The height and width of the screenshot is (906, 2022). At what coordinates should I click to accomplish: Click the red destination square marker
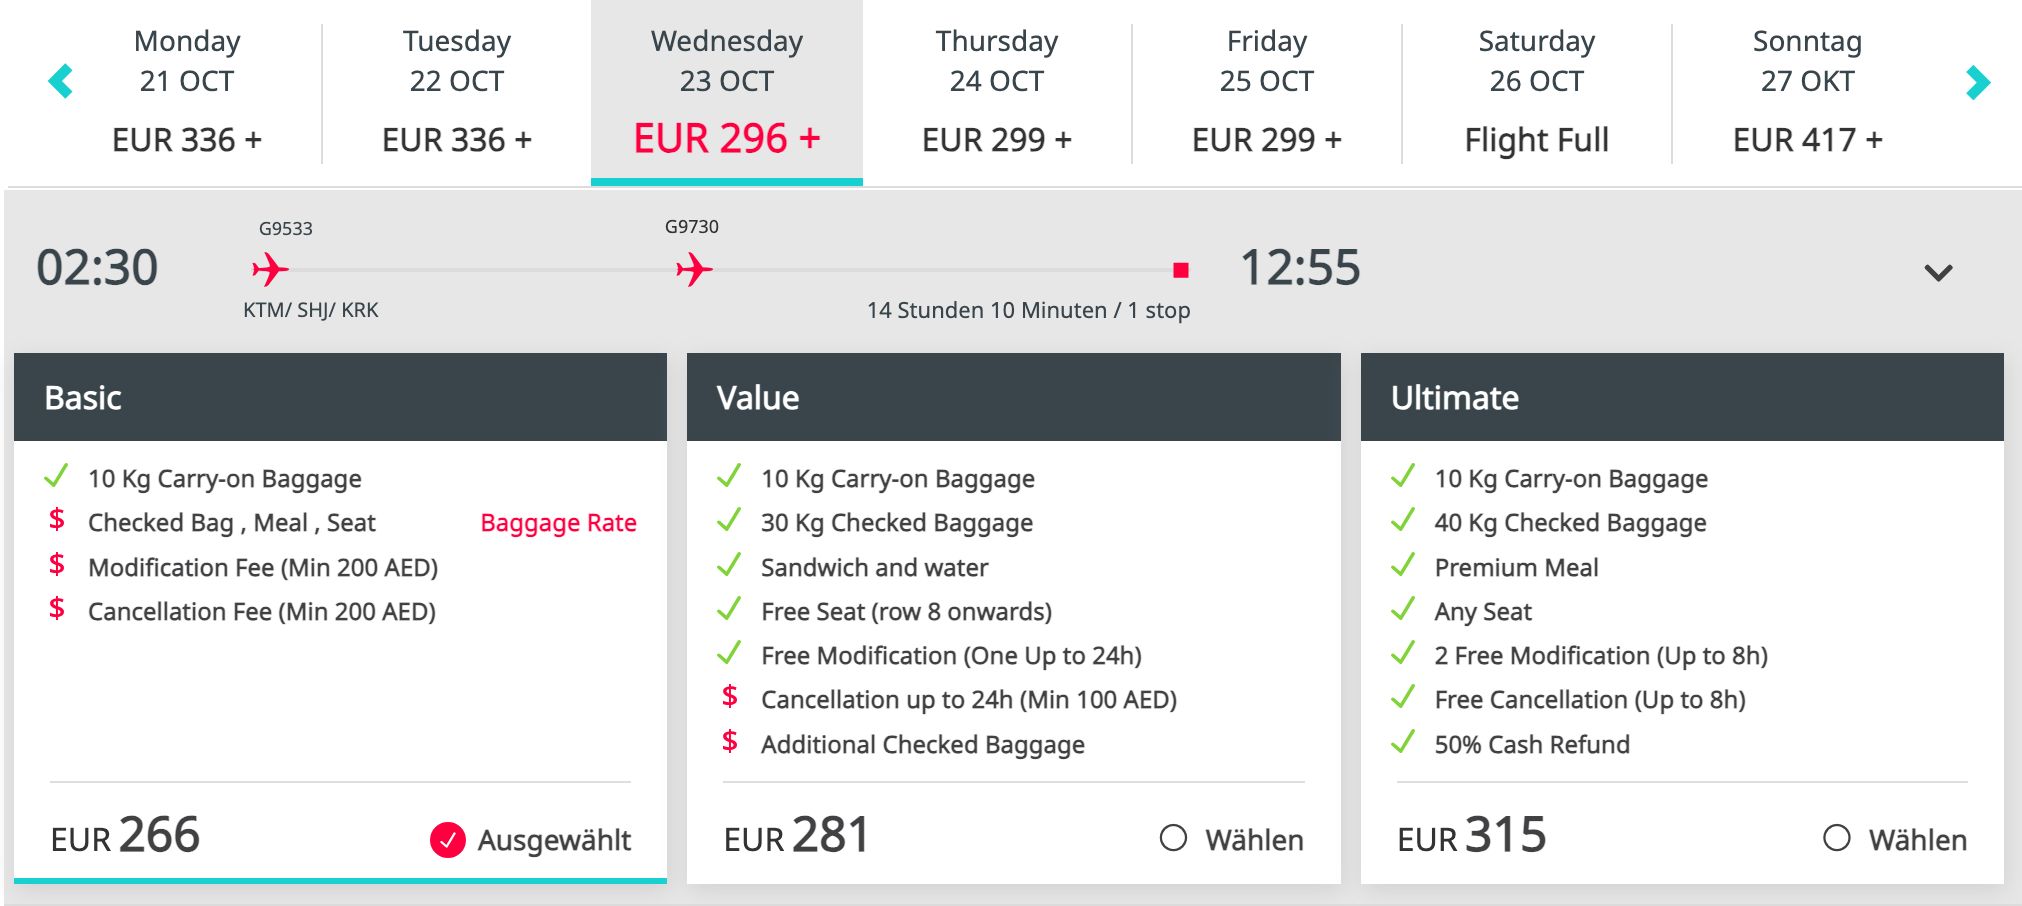click(1181, 270)
